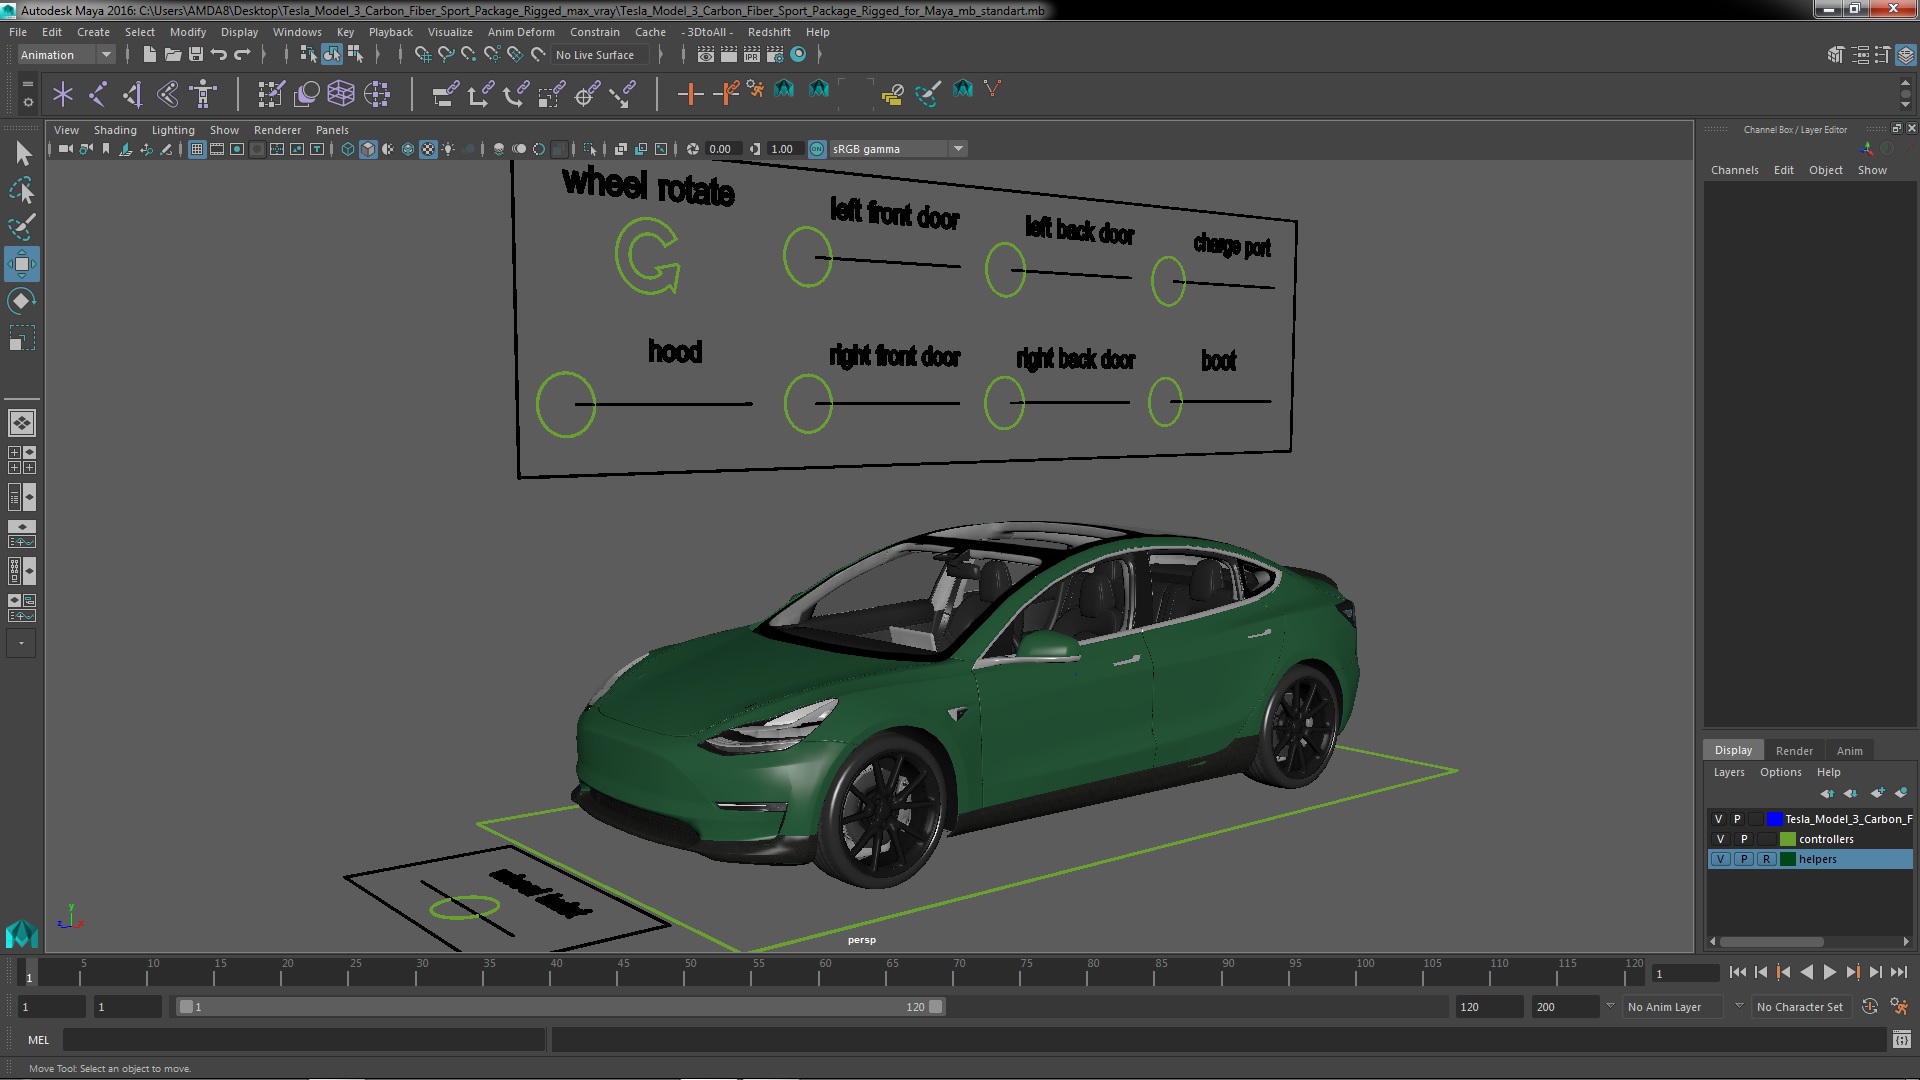Toggle the ON color management button
The image size is (1920, 1080).
(x=817, y=149)
